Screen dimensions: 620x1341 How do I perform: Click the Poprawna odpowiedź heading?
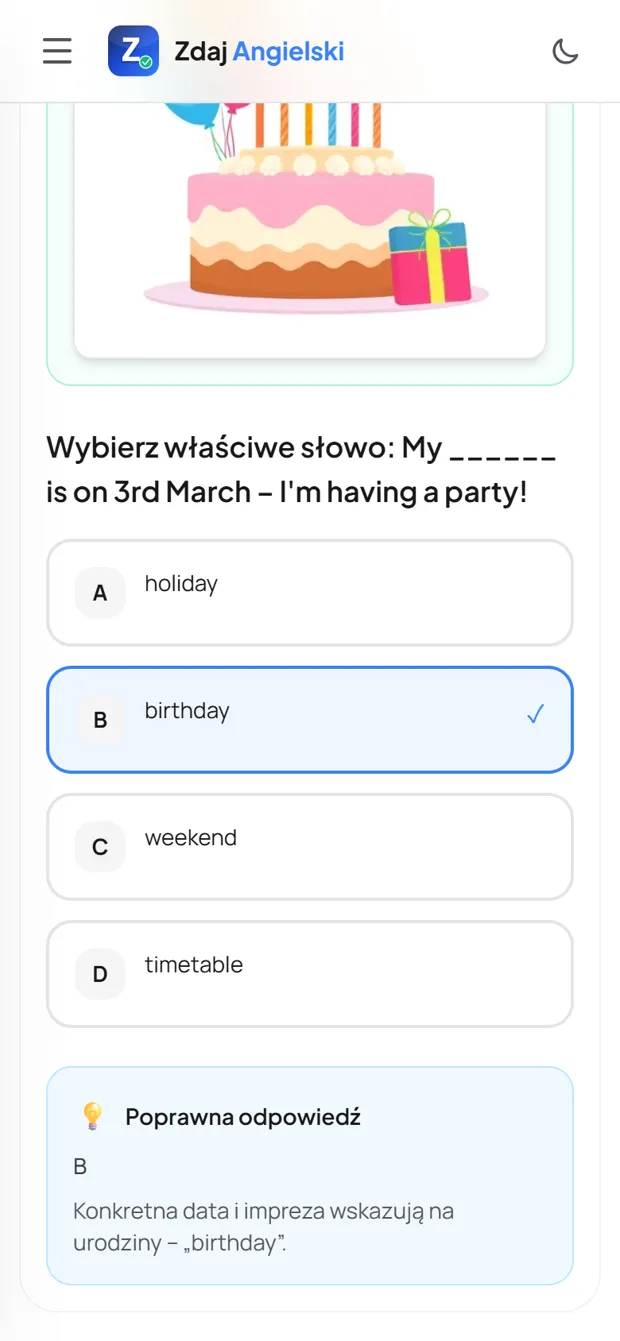(243, 1117)
